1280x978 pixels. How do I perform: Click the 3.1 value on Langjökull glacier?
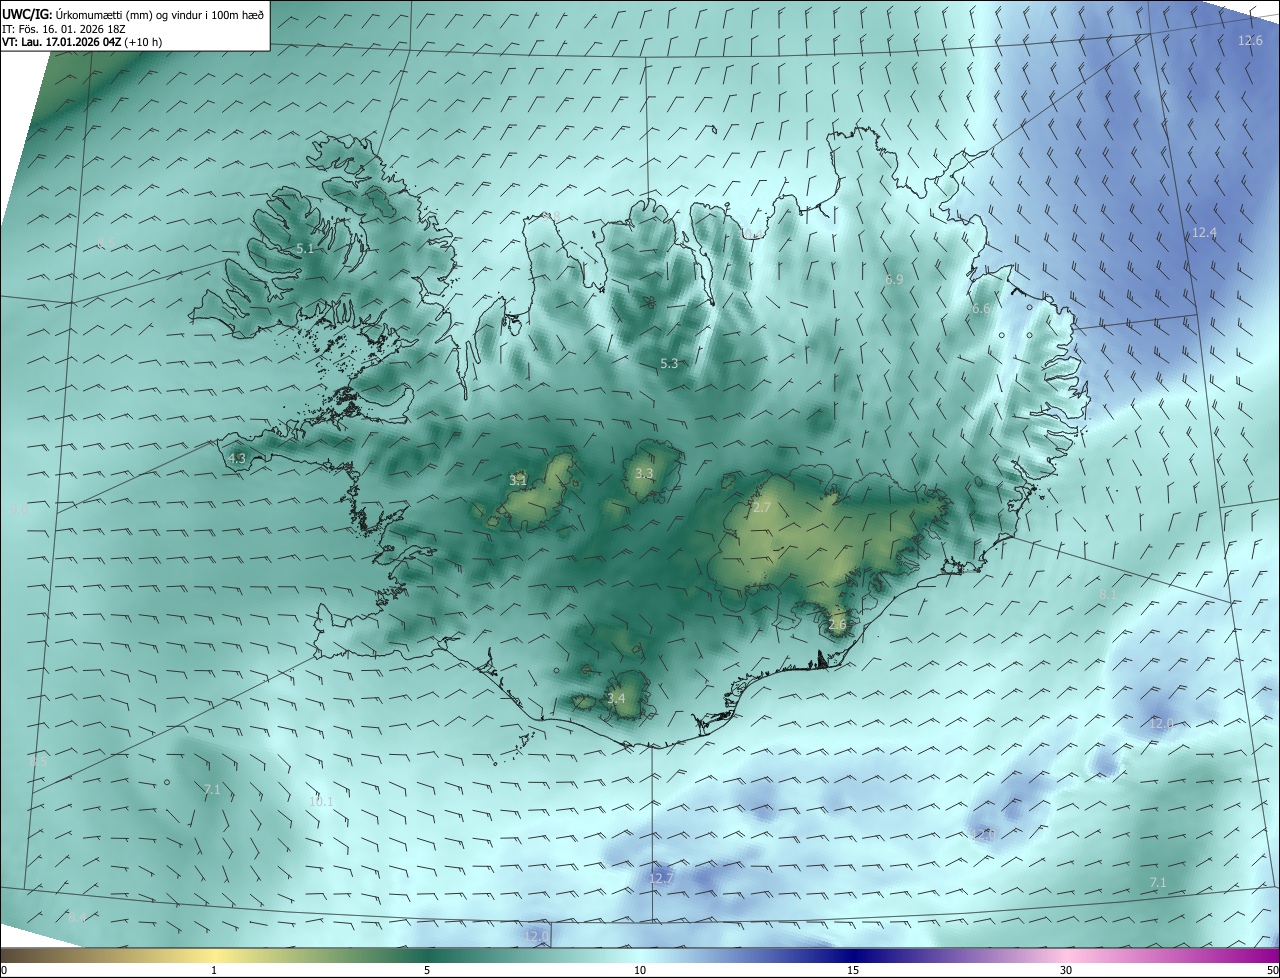[518, 481]
